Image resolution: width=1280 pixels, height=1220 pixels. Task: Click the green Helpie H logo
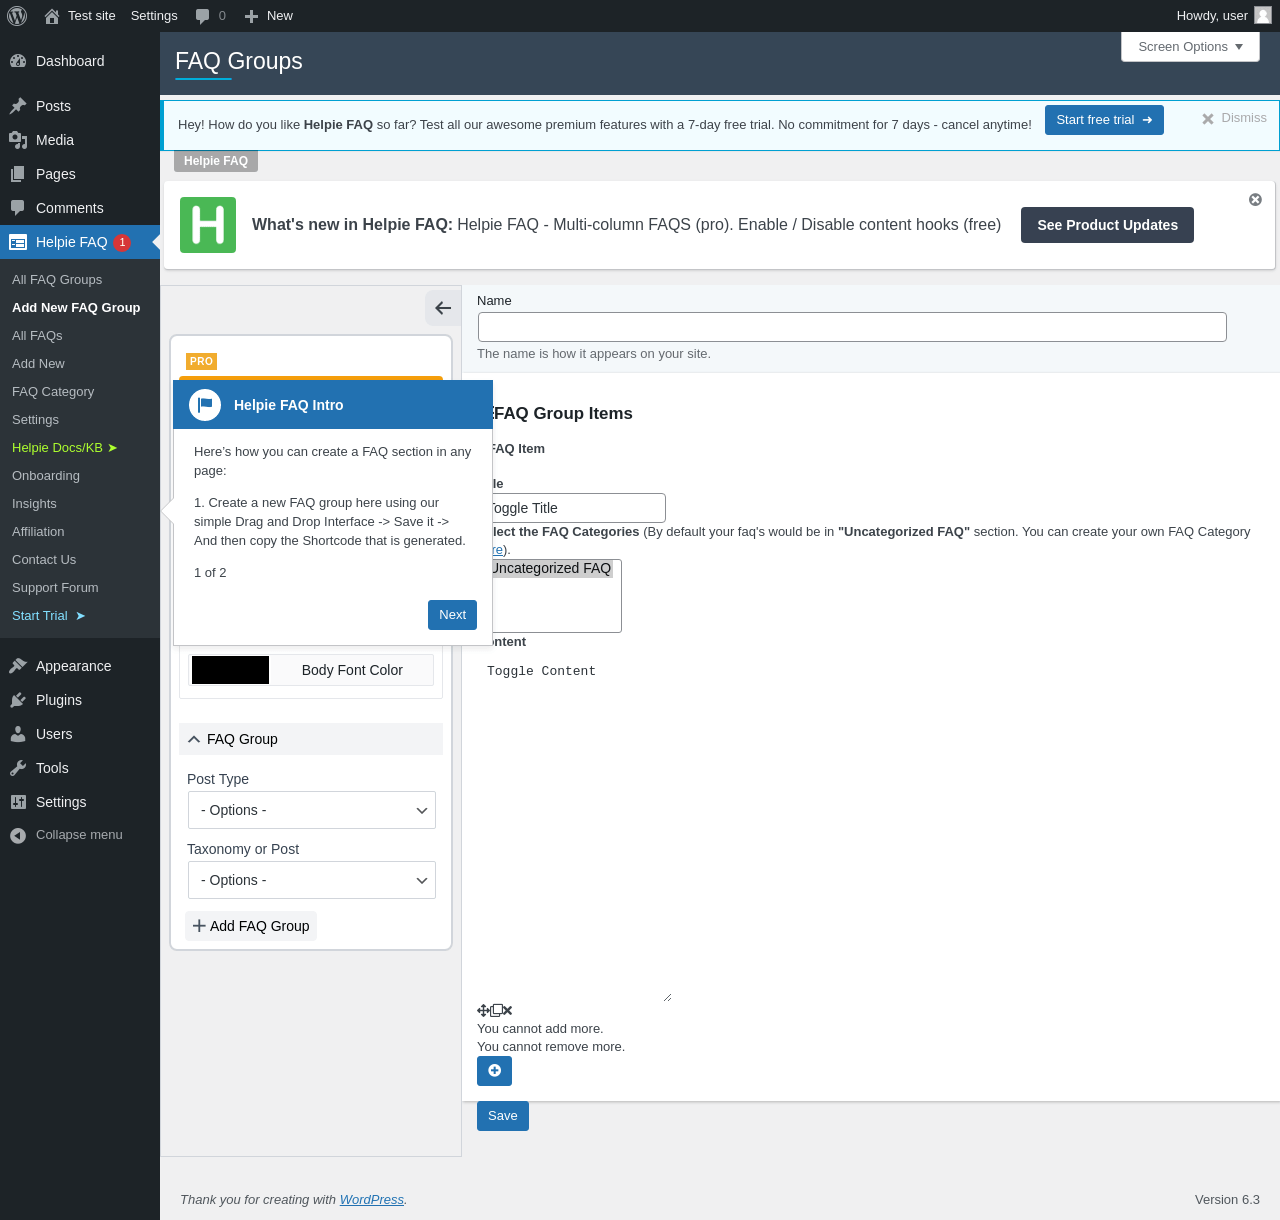coord(208,225)
